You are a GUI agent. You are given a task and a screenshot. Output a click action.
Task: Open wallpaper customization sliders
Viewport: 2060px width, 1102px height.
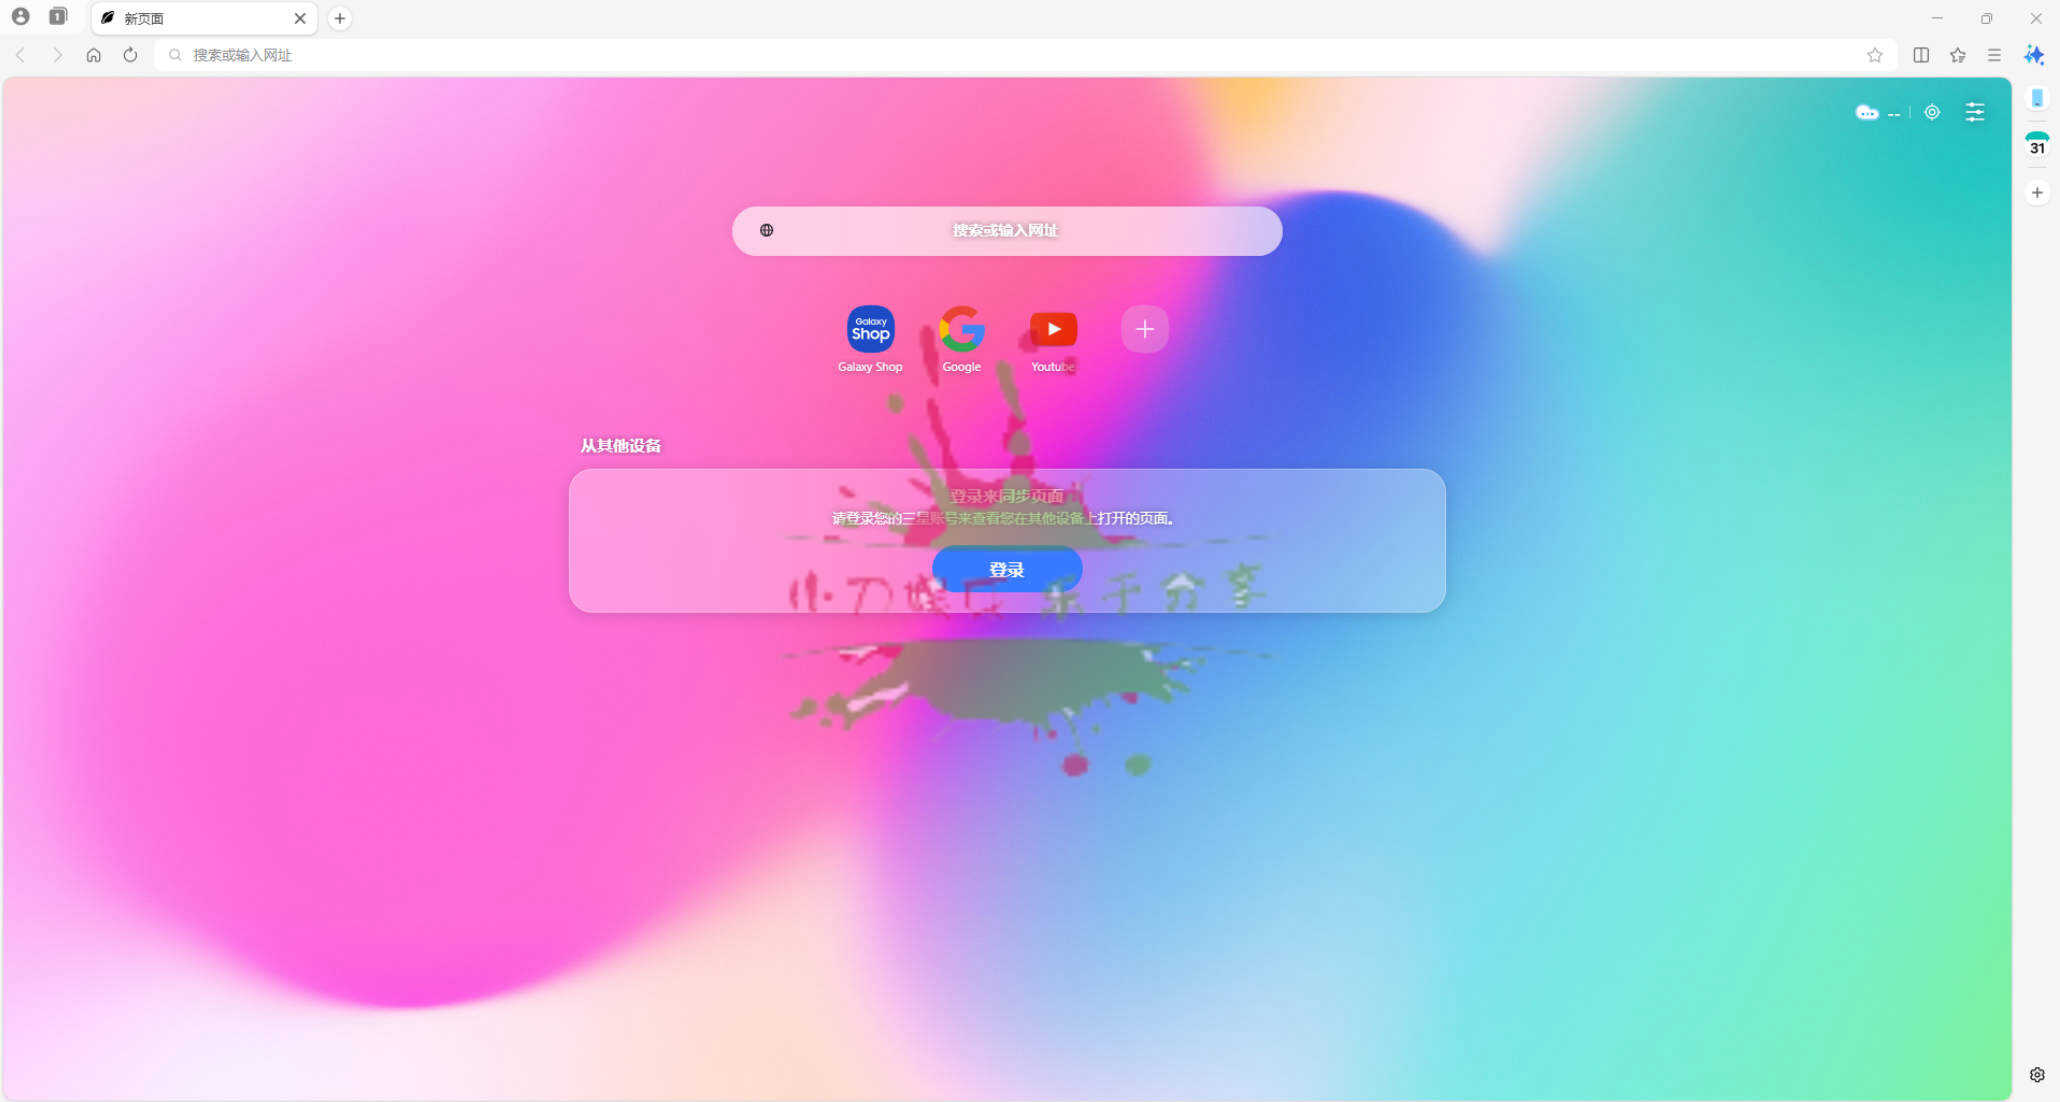coord(1975,112)
